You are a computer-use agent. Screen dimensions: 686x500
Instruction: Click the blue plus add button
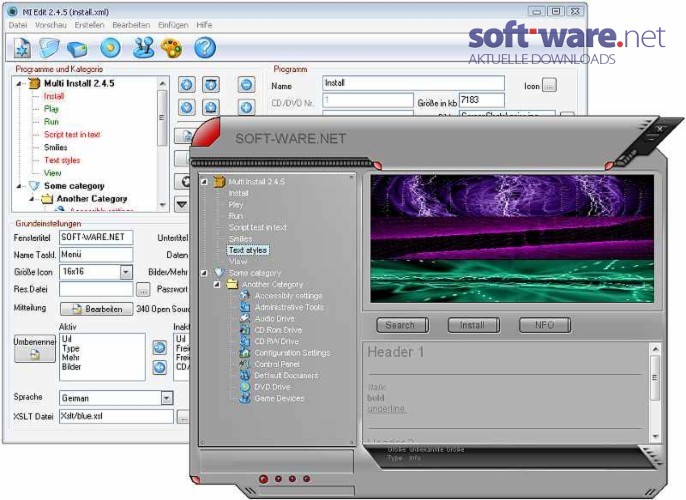[x=246, y=107]
